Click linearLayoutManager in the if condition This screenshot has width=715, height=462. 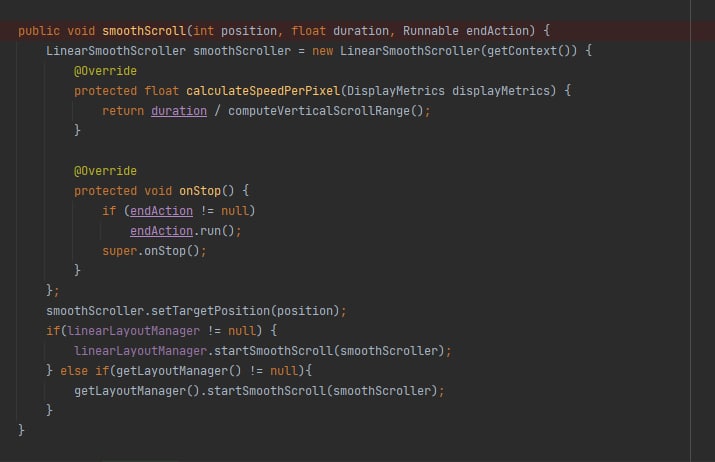click(x=133, y=331)
